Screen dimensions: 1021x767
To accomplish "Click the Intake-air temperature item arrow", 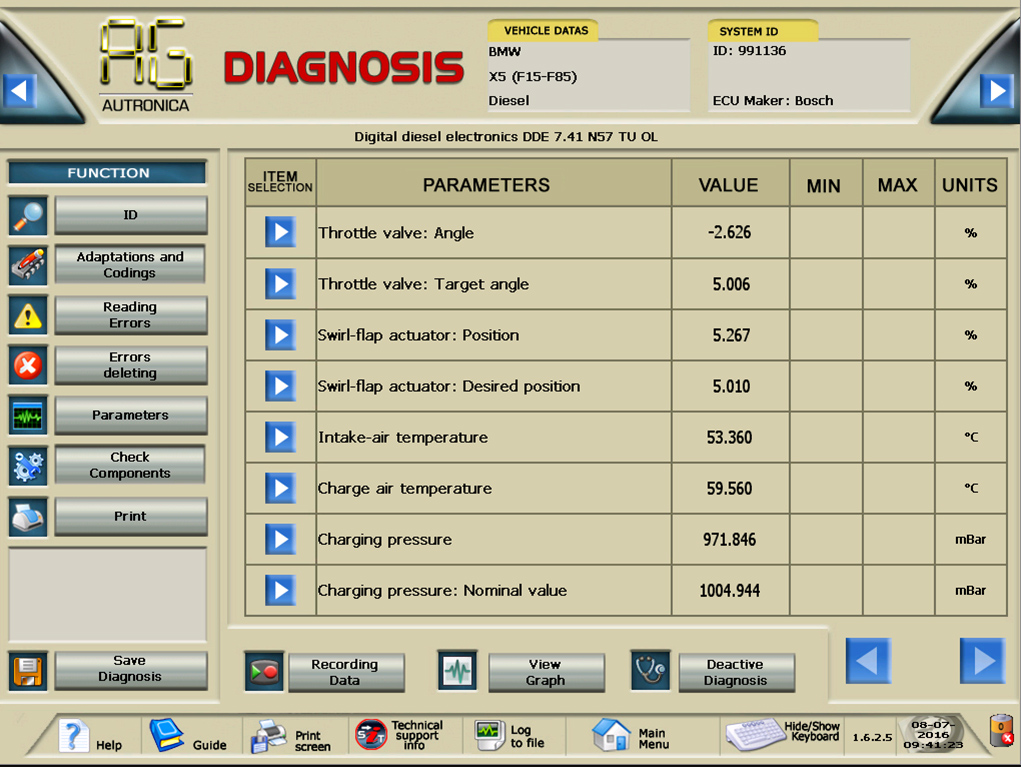I will [x=280, y=437].
